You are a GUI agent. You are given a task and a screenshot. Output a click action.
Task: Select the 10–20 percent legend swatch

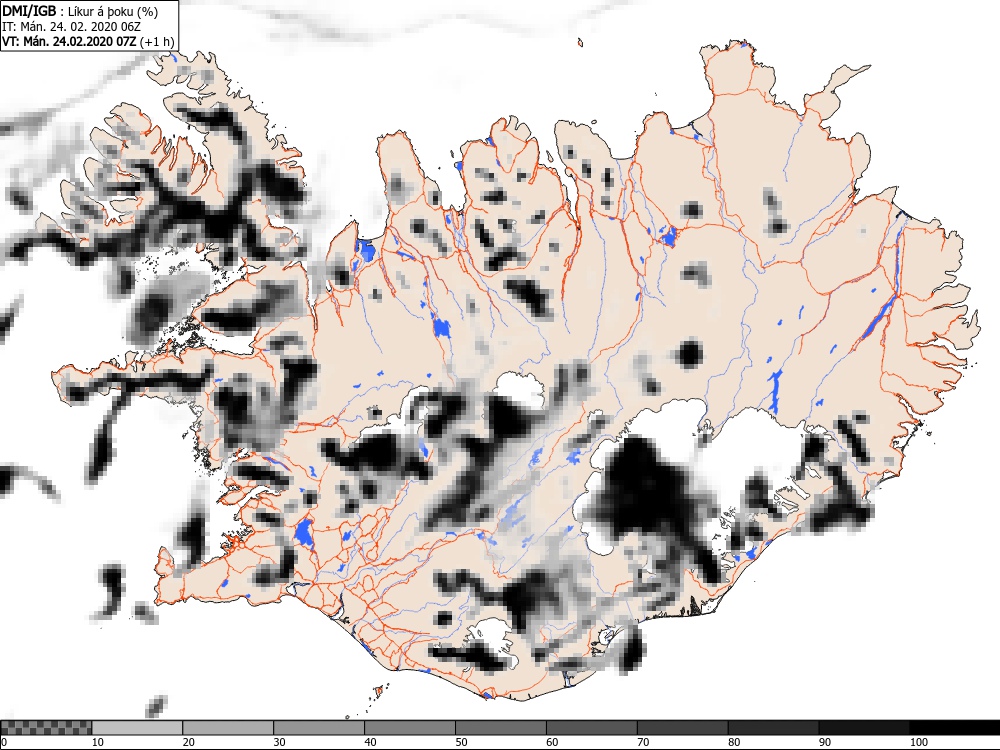137,728
